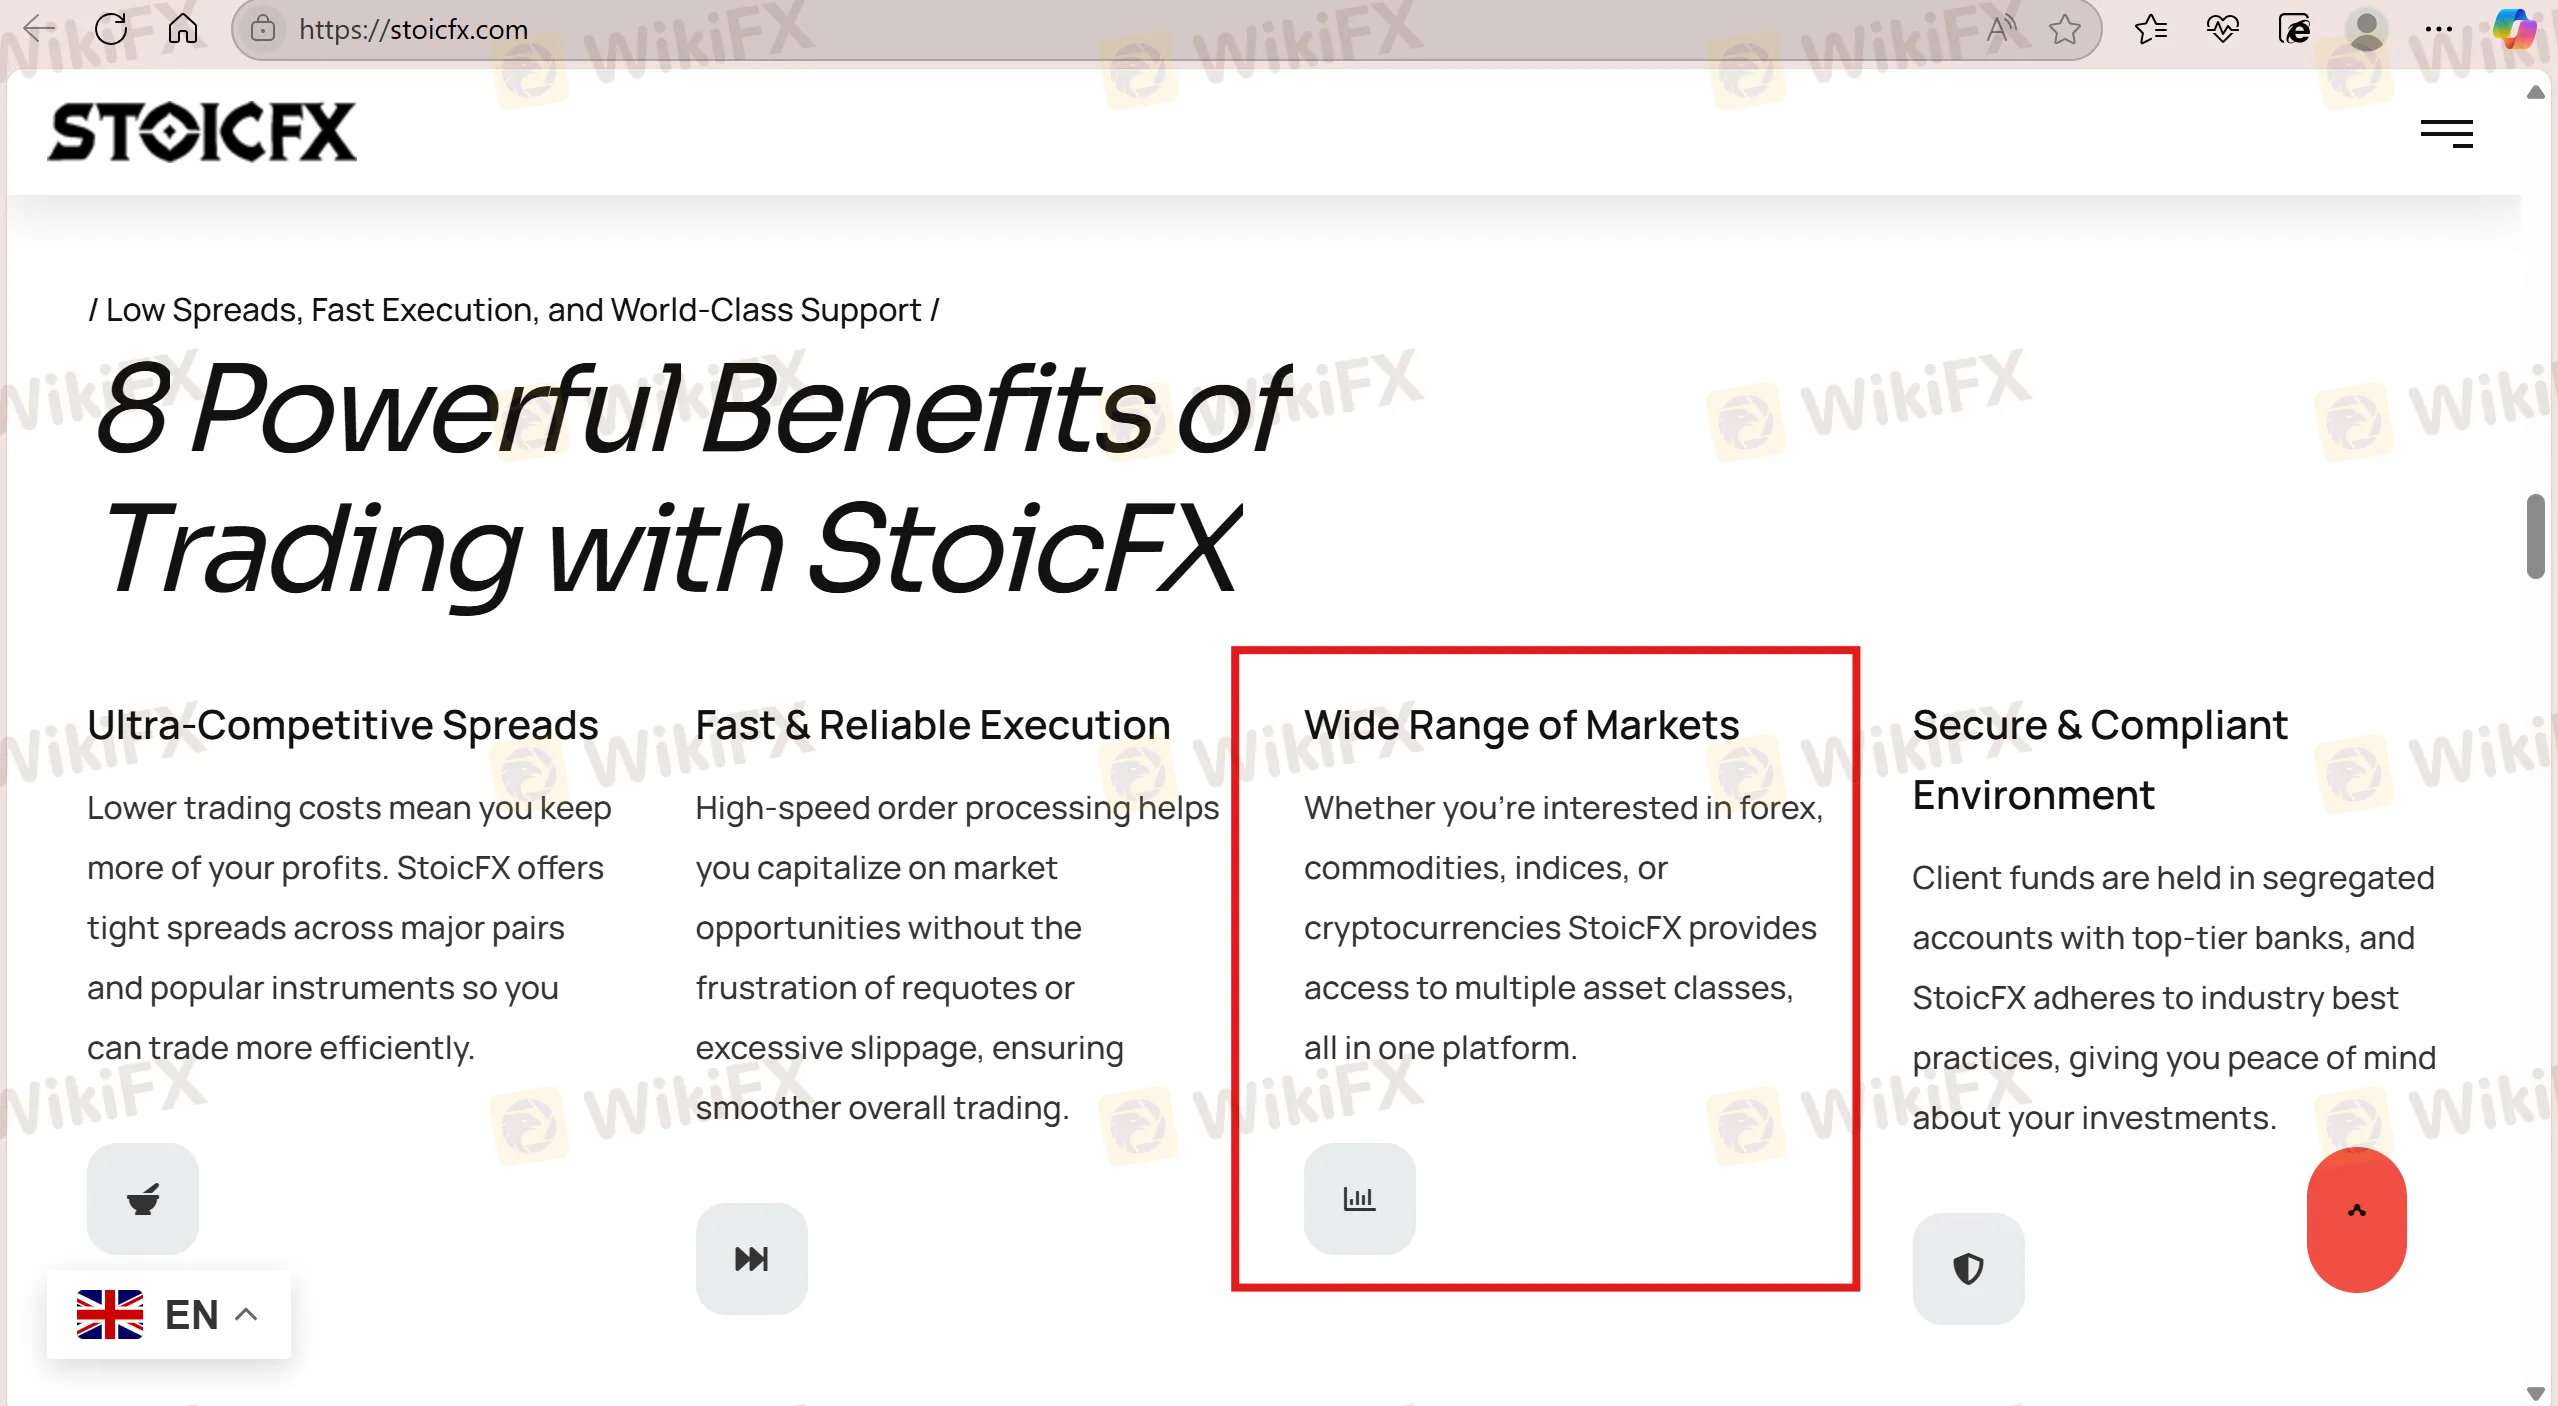Click the StoicFX logo
Viewport: 2558px width, 1406px height.
click(202, 132)
